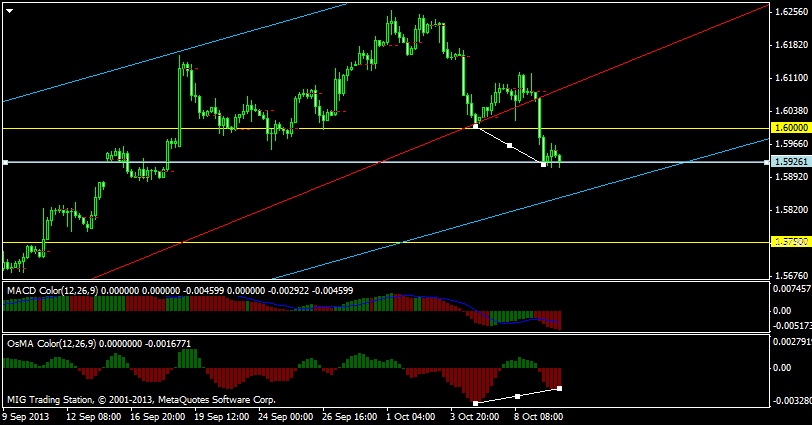This screenshot has width=812, height=425.
Task: Click the 3 Oct 20:00 time label
Action: (475, 417)
